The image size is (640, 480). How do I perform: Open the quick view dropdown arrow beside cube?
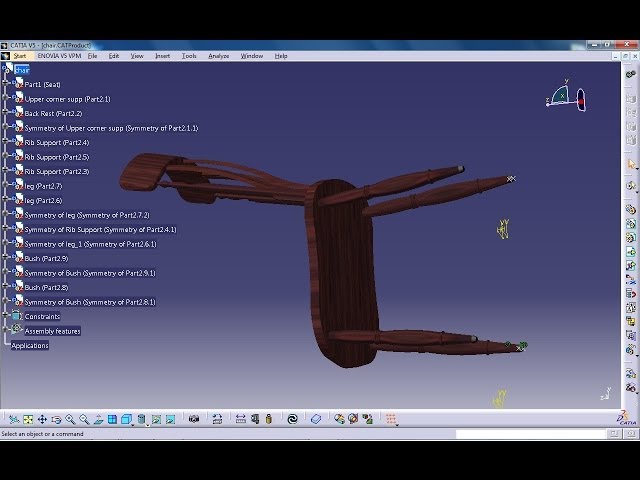pyautogui.click(x=133, y=424)
